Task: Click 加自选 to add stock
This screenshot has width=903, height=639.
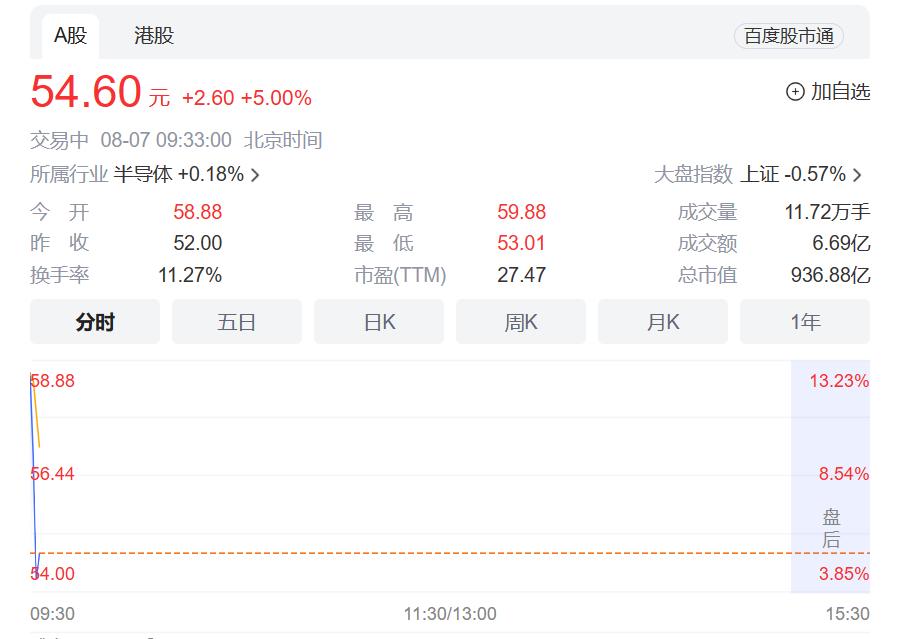Action: pos(839,92)
